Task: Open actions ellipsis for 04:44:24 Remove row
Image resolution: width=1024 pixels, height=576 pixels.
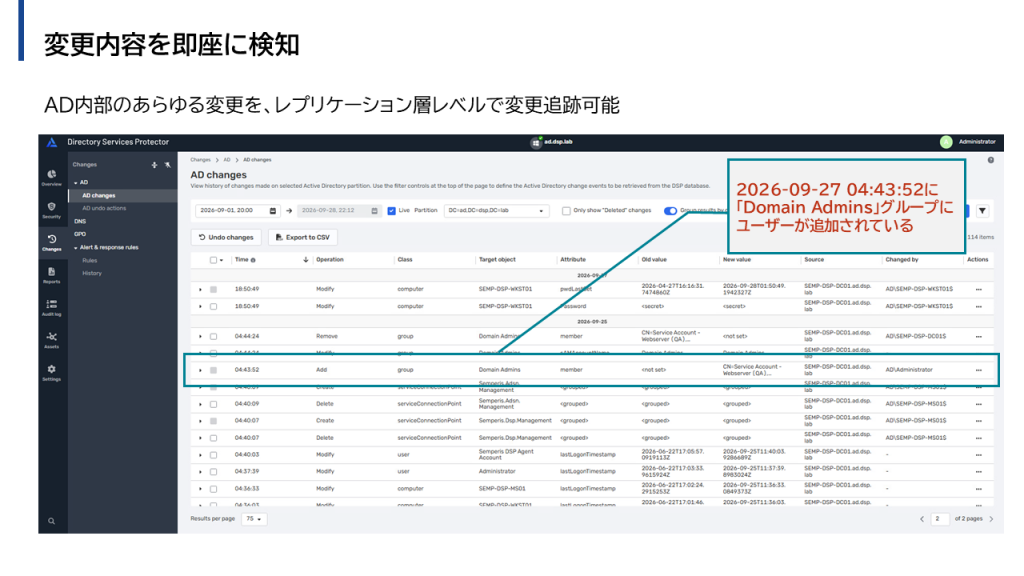Action: [978, 336]
